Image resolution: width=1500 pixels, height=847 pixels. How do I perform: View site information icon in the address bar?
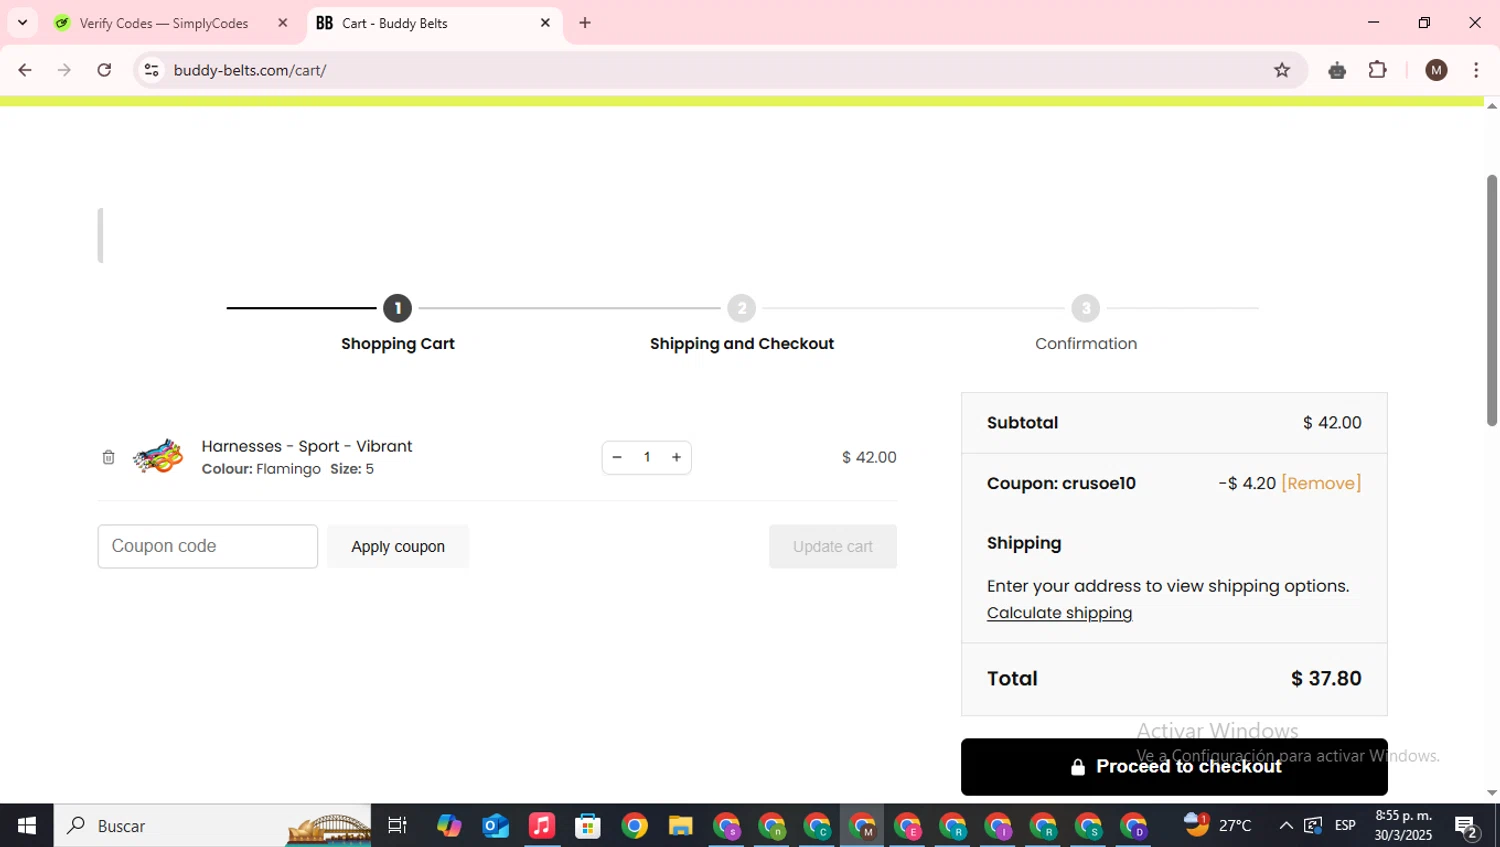(151, 70)
